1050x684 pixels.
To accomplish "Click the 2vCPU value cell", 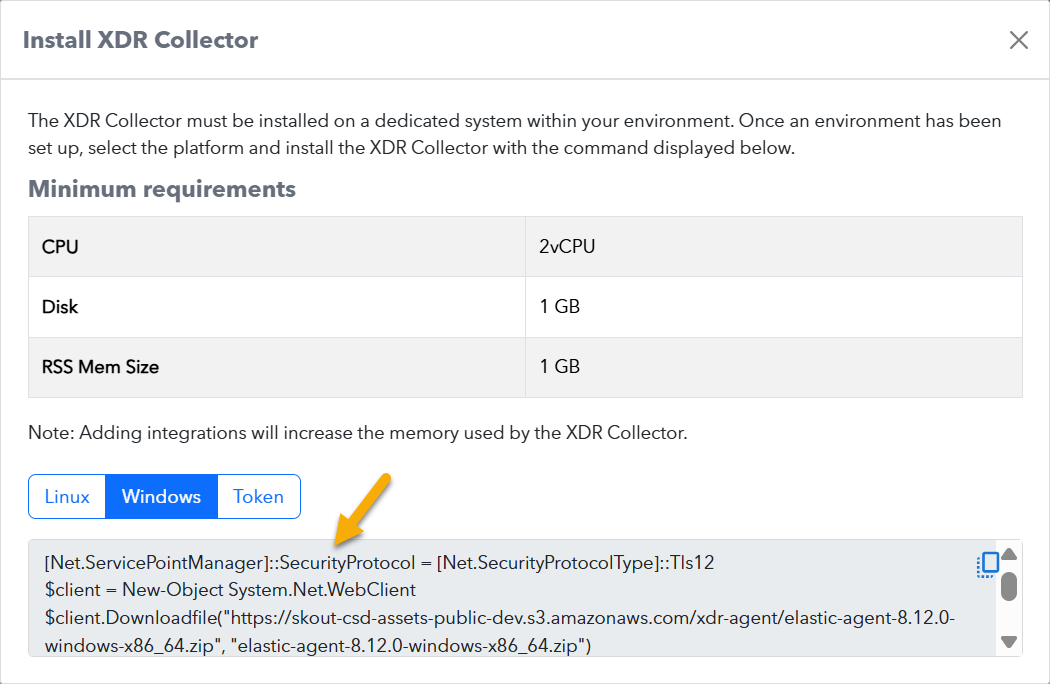I will click(x=567, y=246).
